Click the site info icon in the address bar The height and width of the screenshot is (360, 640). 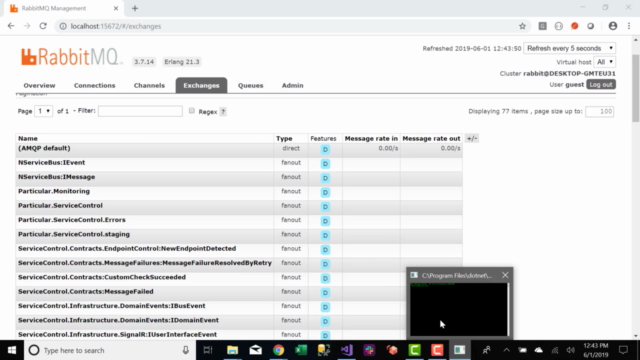tap(63, 26)
